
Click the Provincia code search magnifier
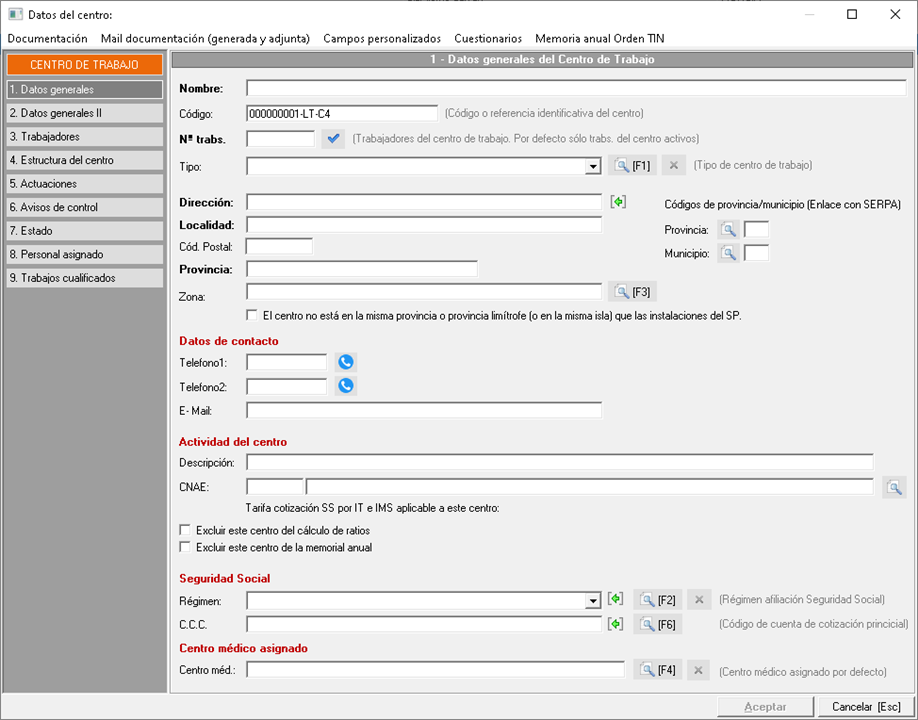click(x=729, y=230)
